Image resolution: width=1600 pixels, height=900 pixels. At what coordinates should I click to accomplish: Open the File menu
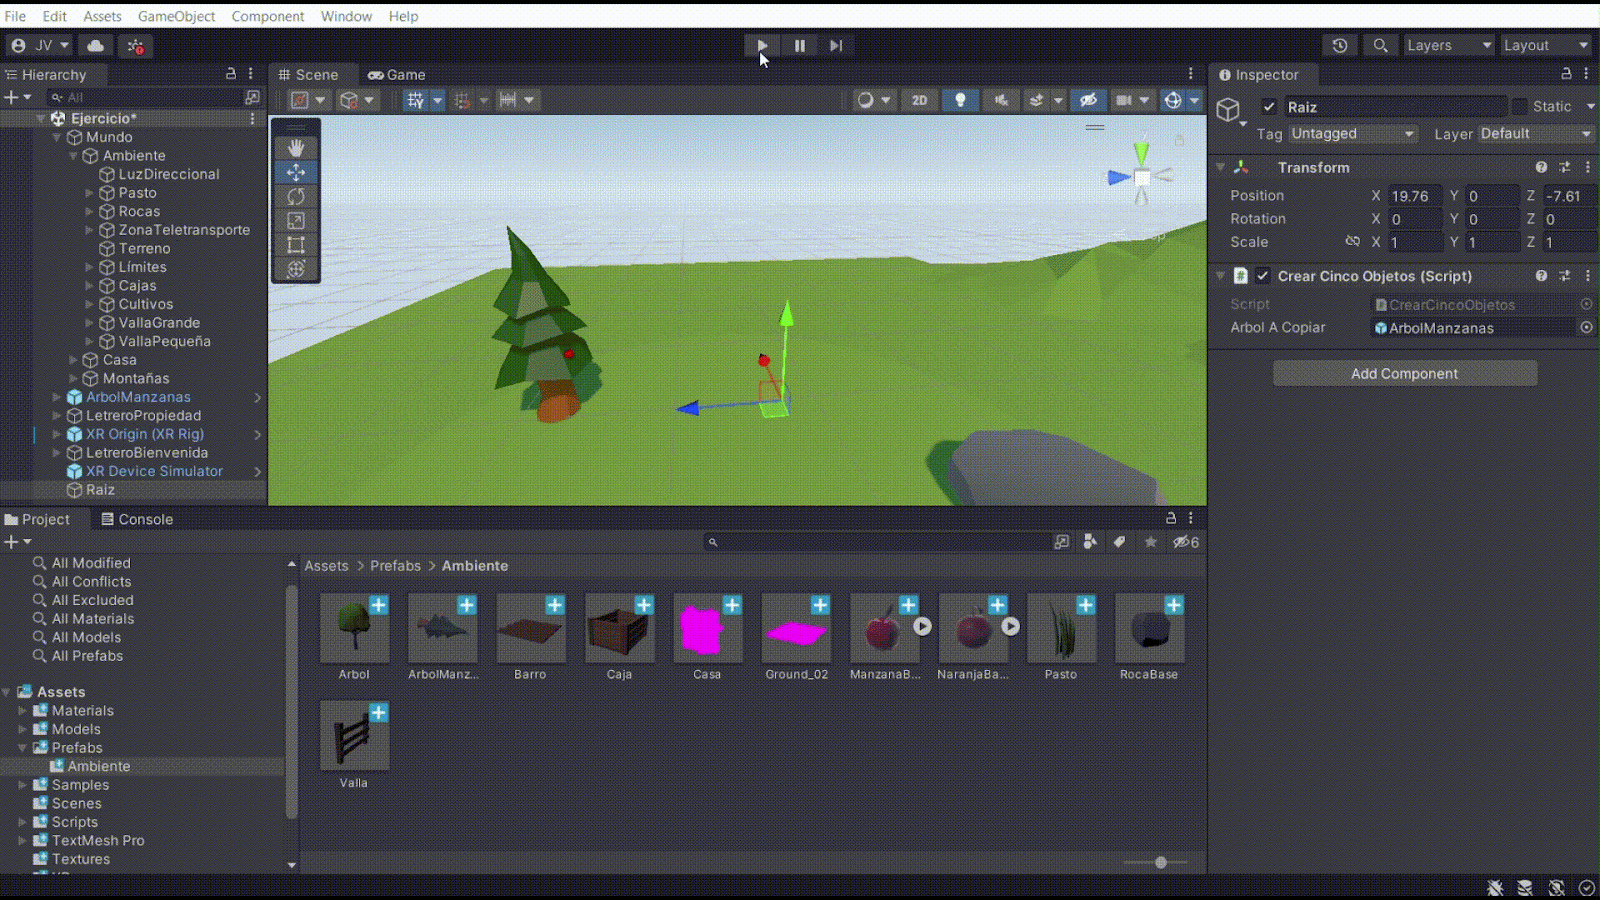(15, 16)
